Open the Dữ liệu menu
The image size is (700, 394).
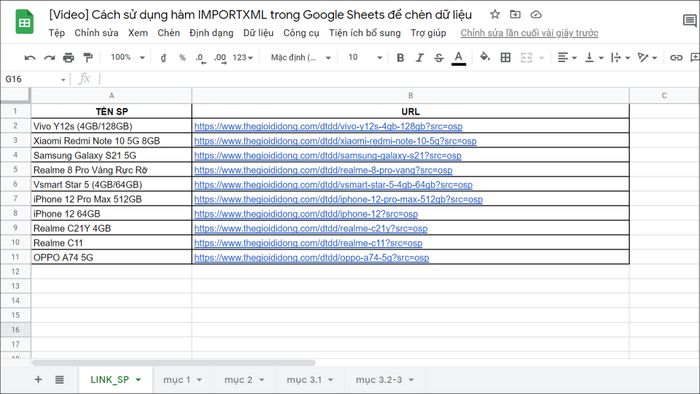(x=258, y=33)
